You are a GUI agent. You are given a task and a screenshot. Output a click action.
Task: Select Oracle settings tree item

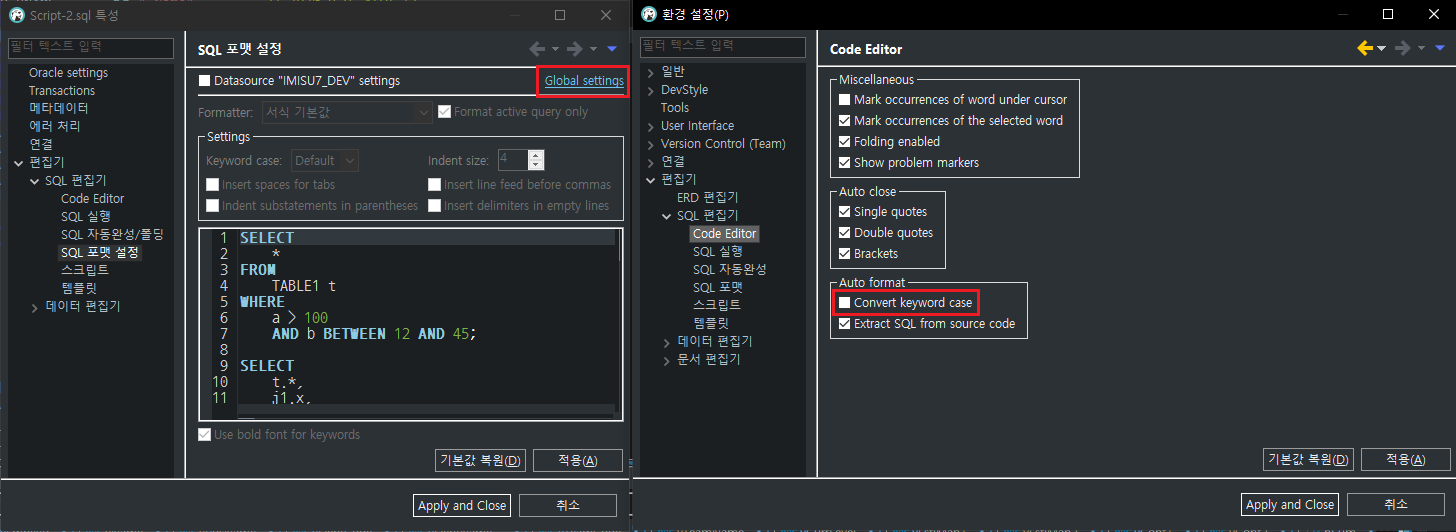(x=68, y=73)
